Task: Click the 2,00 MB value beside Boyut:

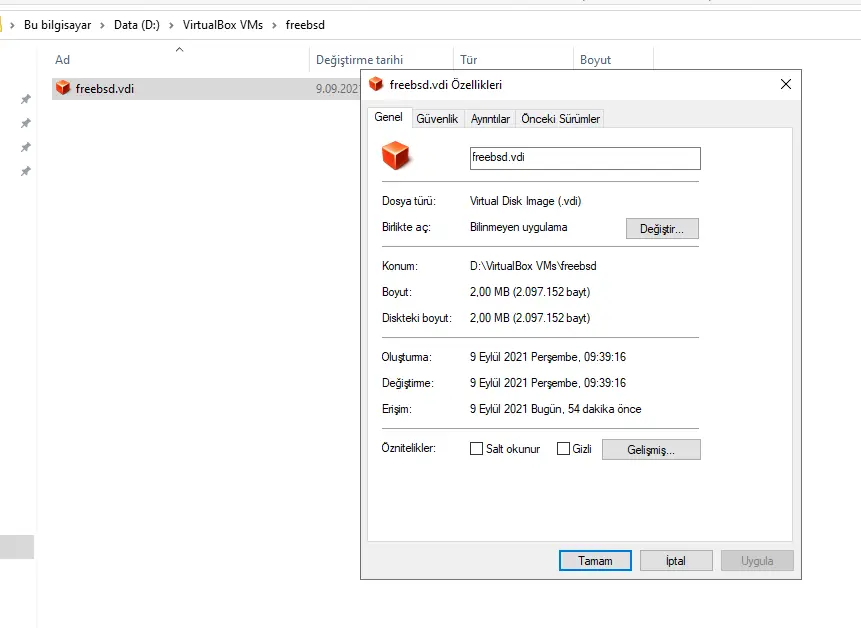Action: point(530,291)
